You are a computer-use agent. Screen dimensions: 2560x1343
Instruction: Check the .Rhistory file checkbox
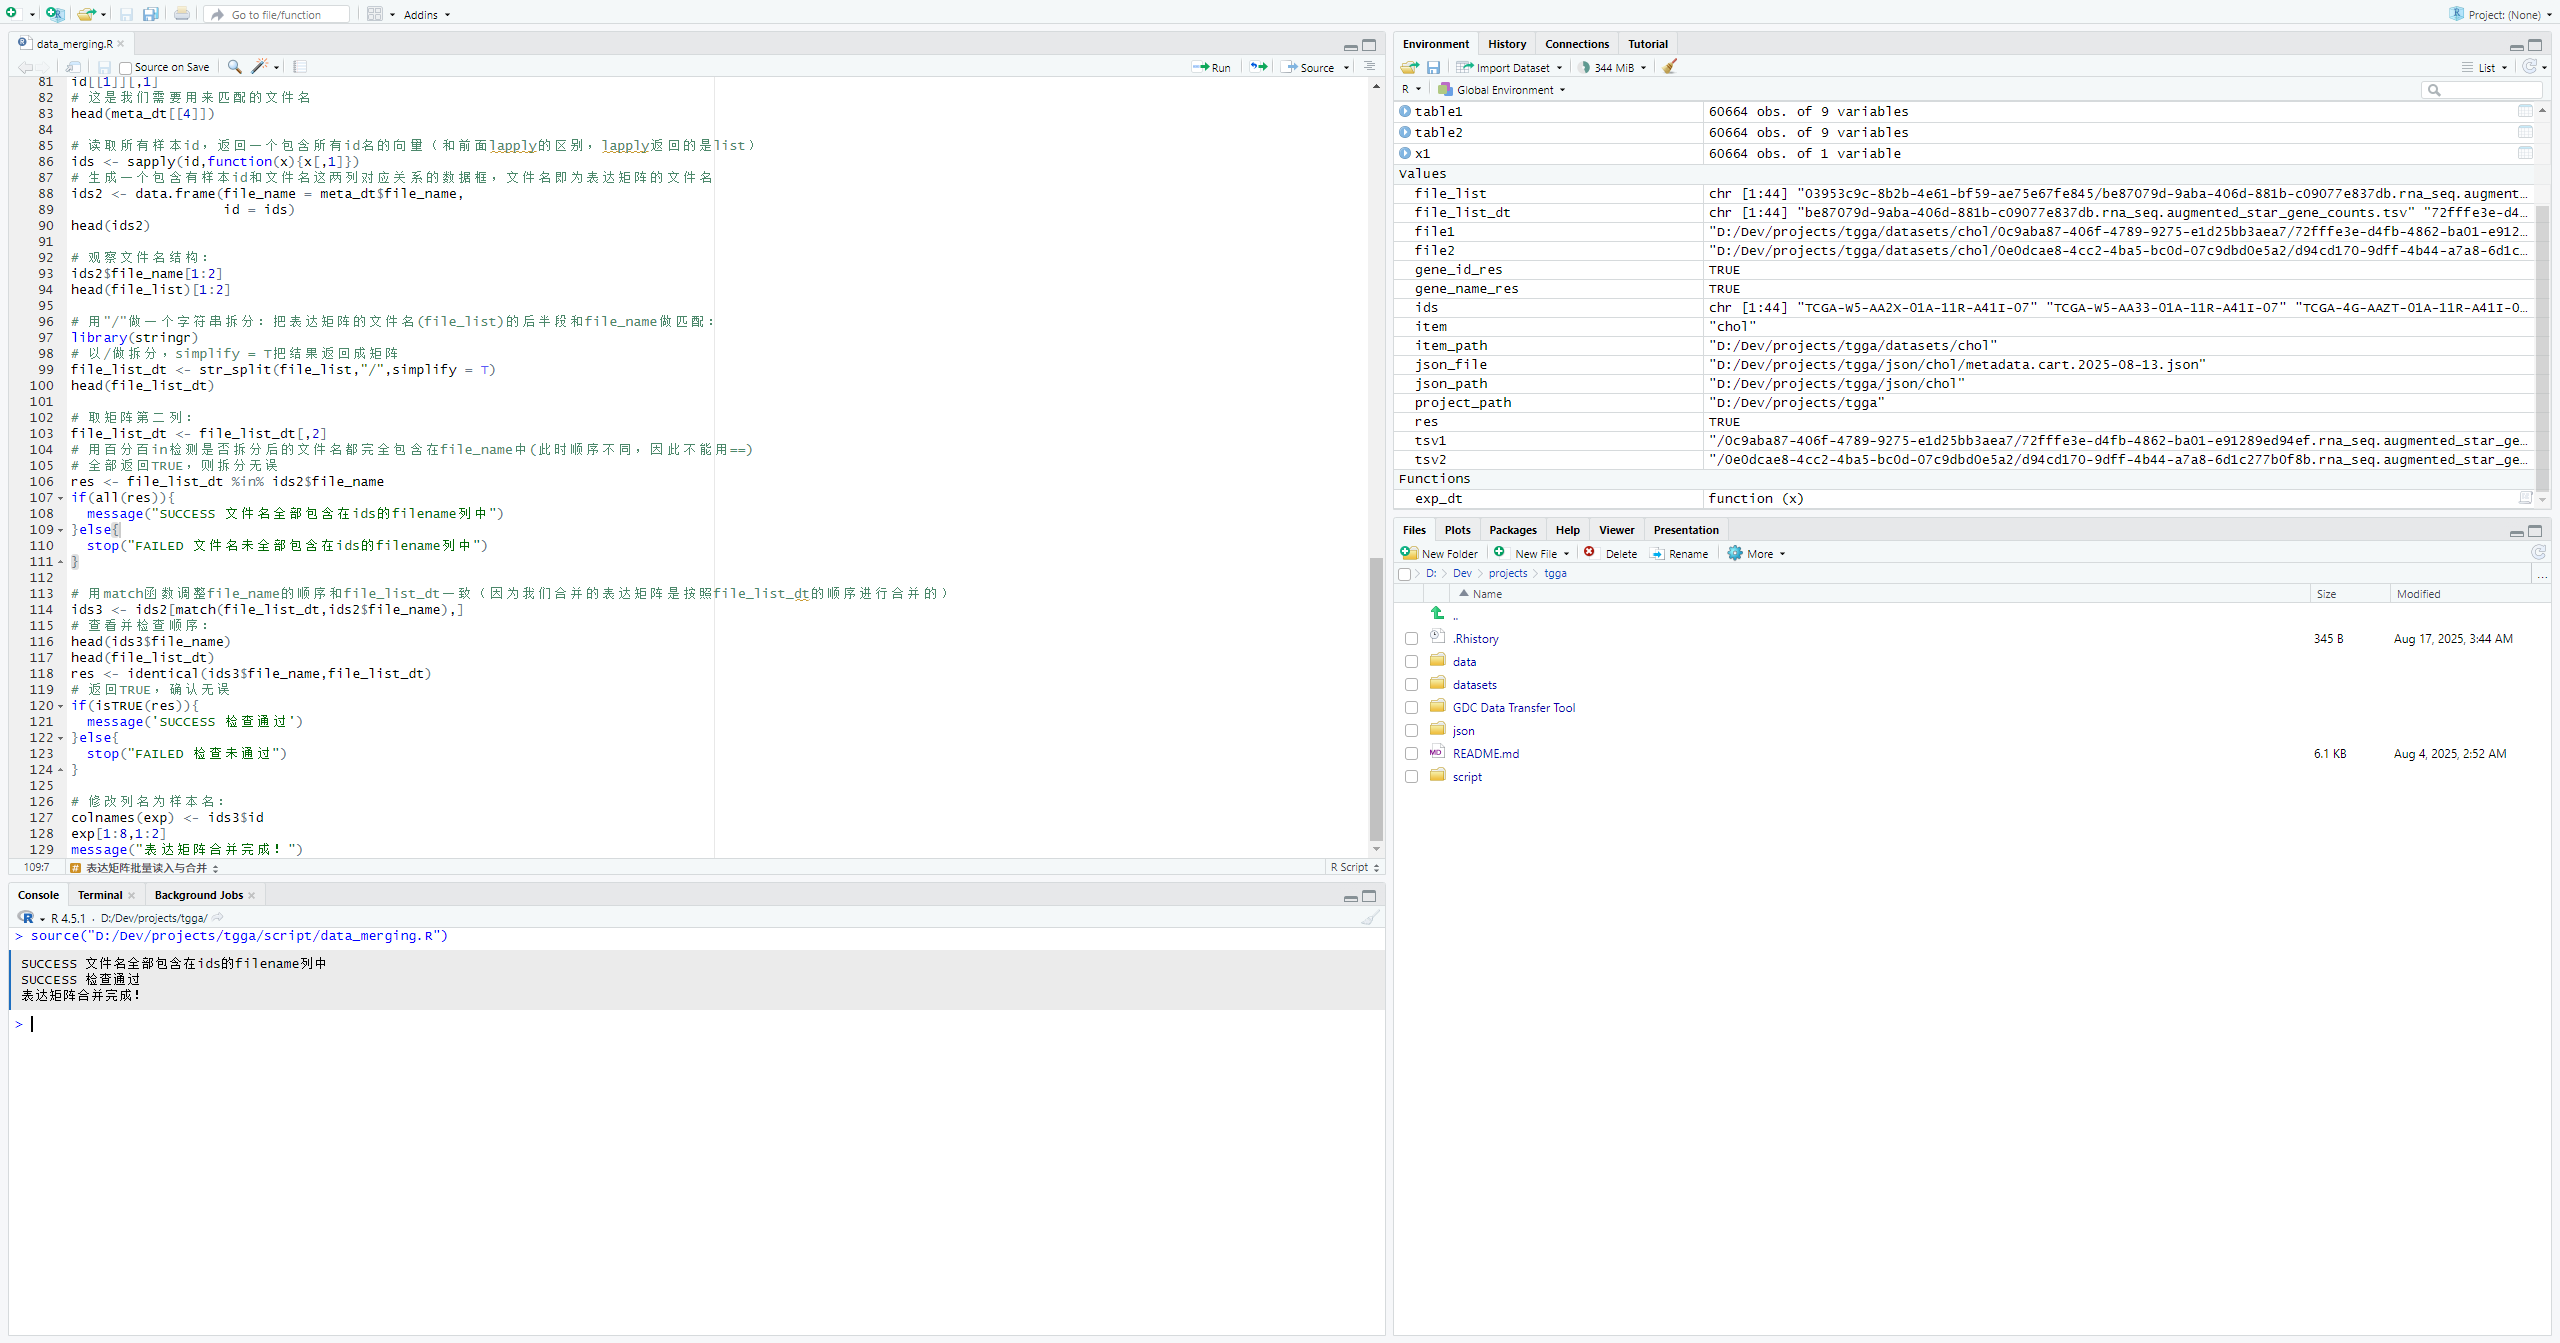click(1411, 639)
